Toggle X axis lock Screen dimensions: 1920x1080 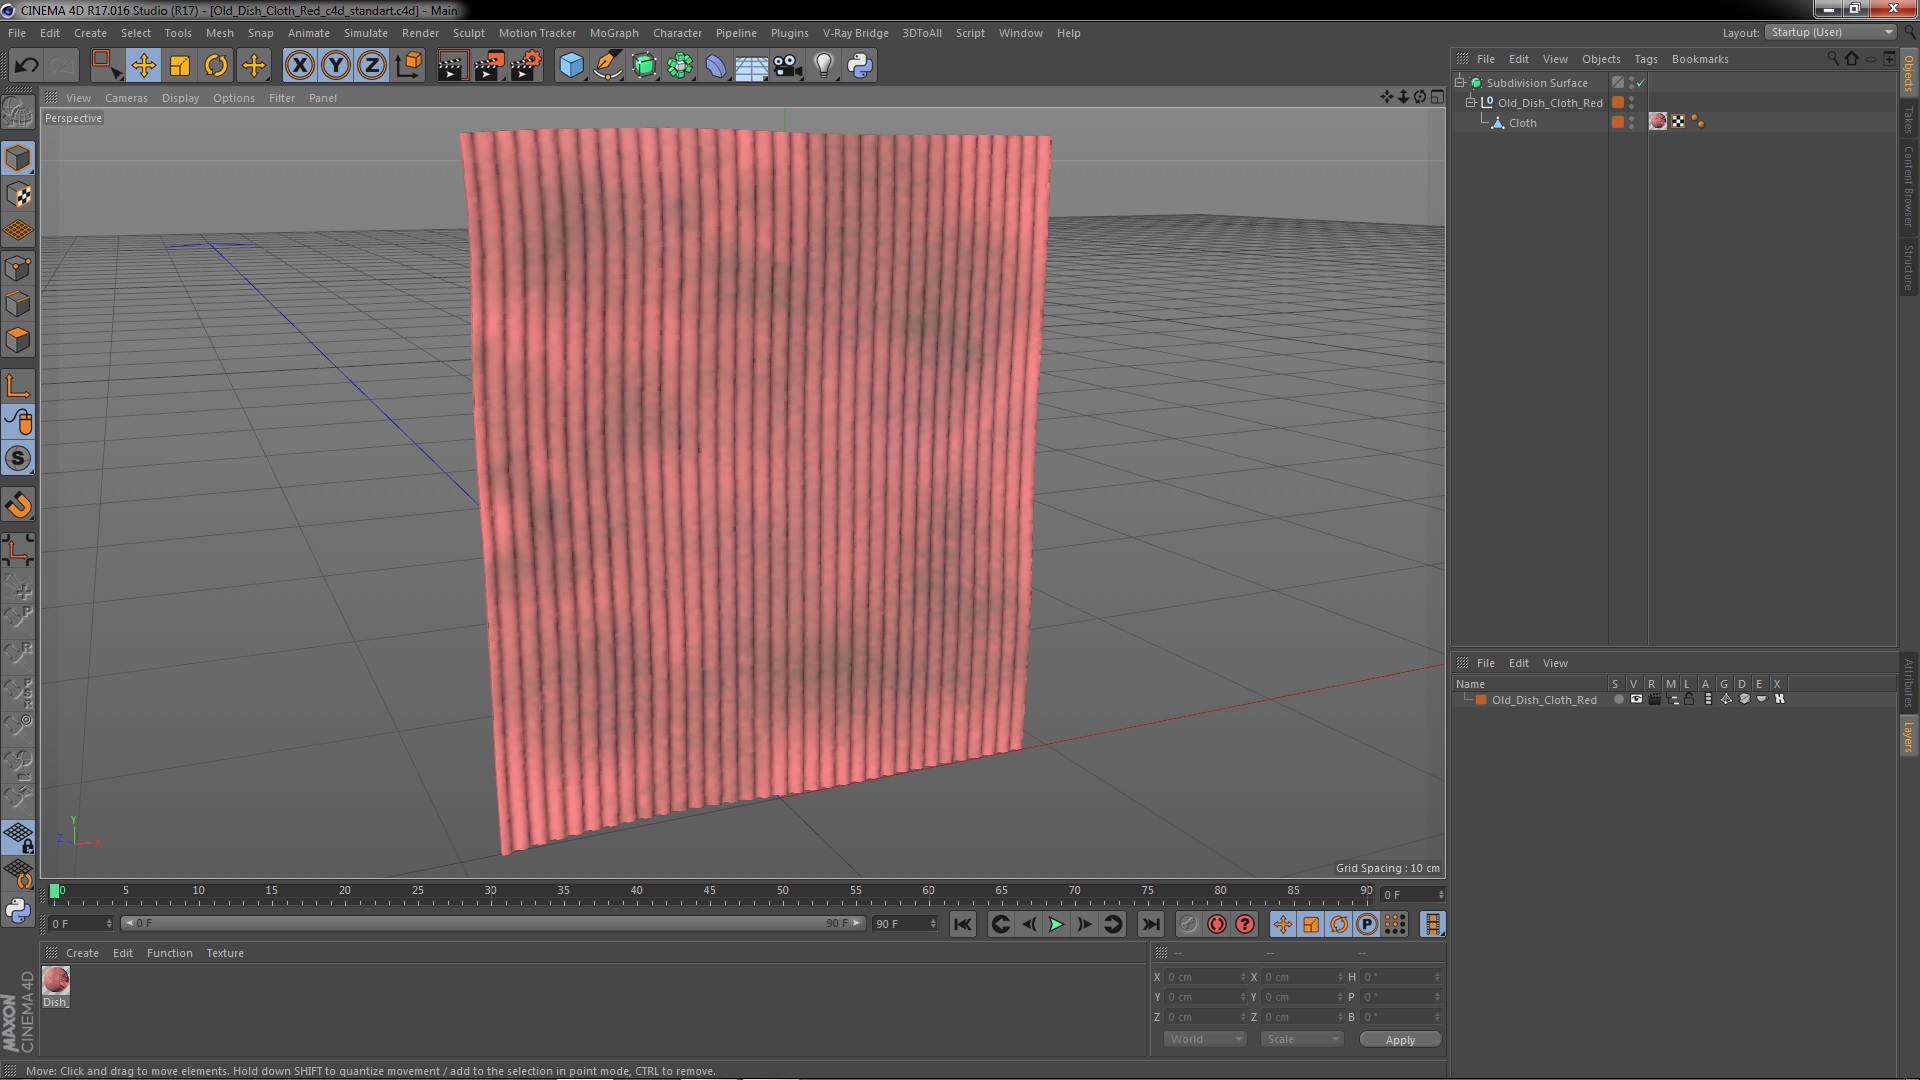click(x=299, y=66)
